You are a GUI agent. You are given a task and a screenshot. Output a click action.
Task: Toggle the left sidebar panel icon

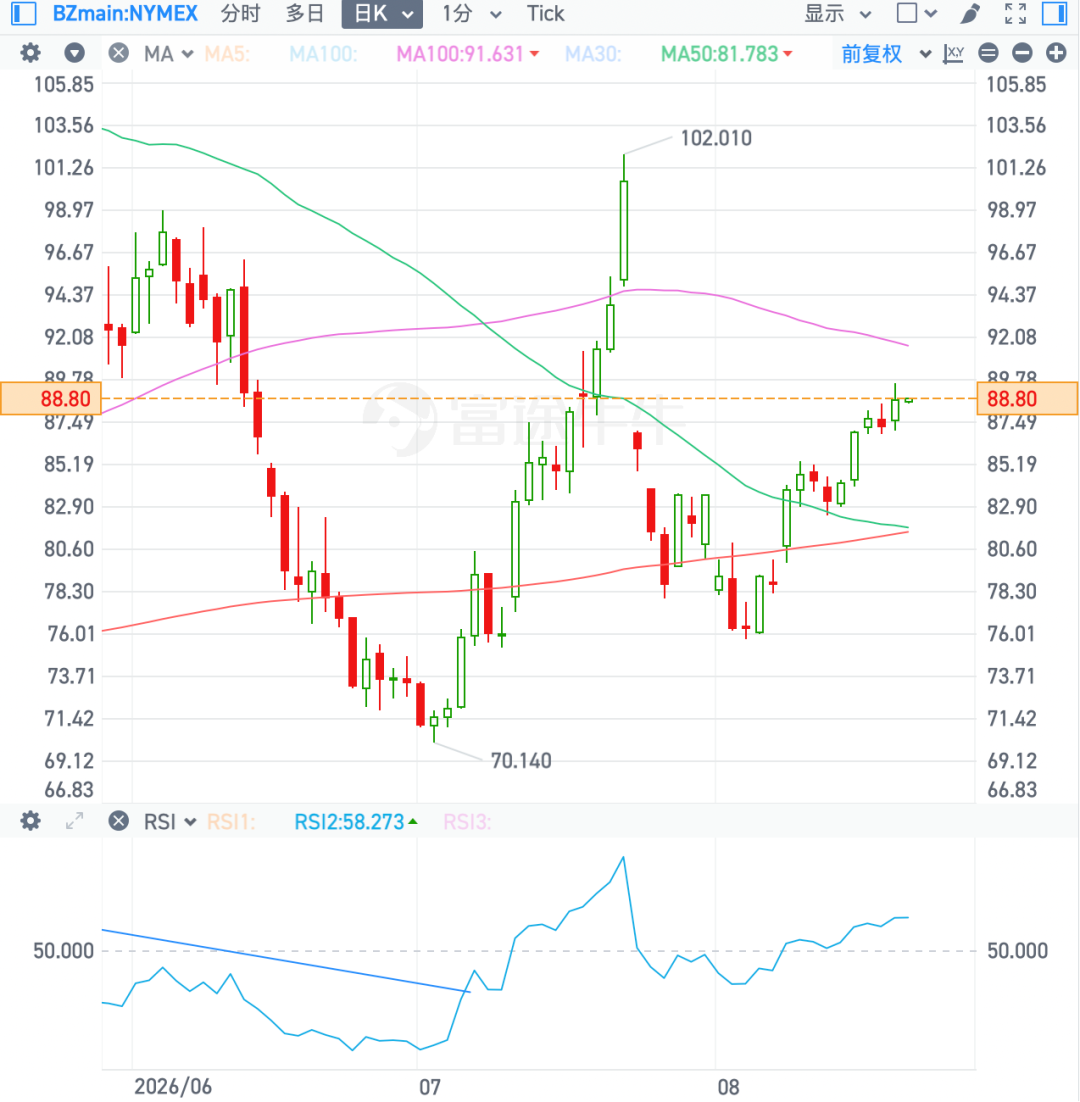24,13
